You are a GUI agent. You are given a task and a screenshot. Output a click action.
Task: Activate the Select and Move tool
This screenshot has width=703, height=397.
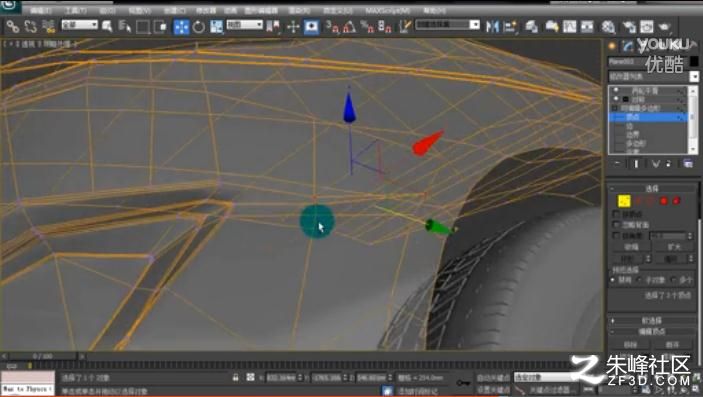pyautogui.click(x=181, y=26)
